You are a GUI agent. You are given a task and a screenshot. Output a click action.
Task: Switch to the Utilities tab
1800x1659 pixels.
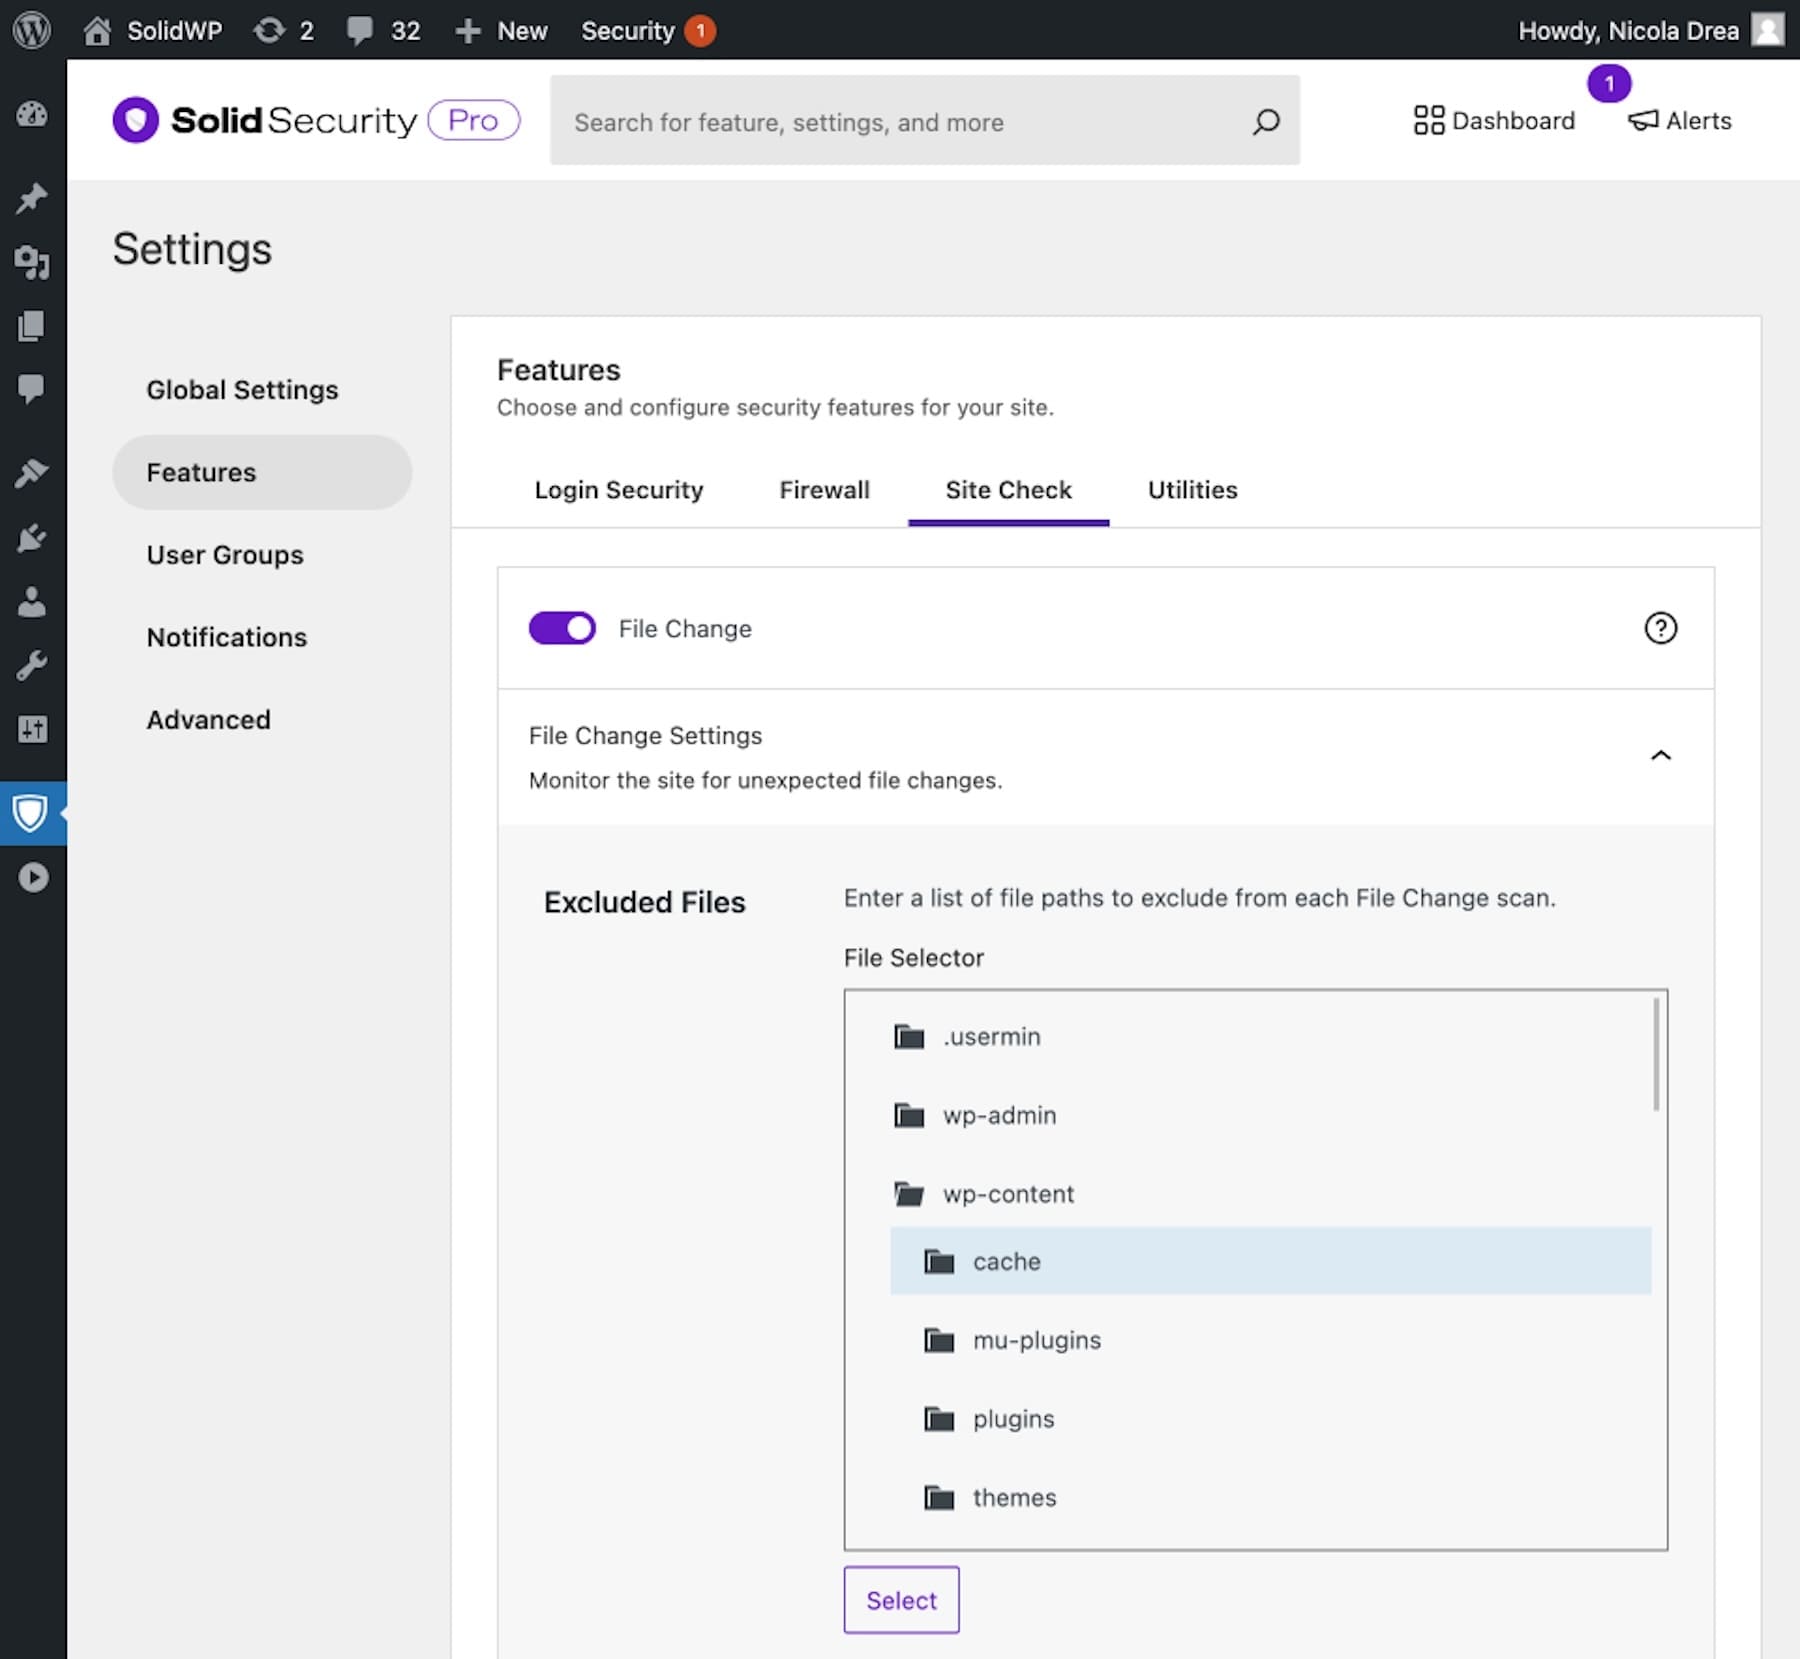point(1192,490)
